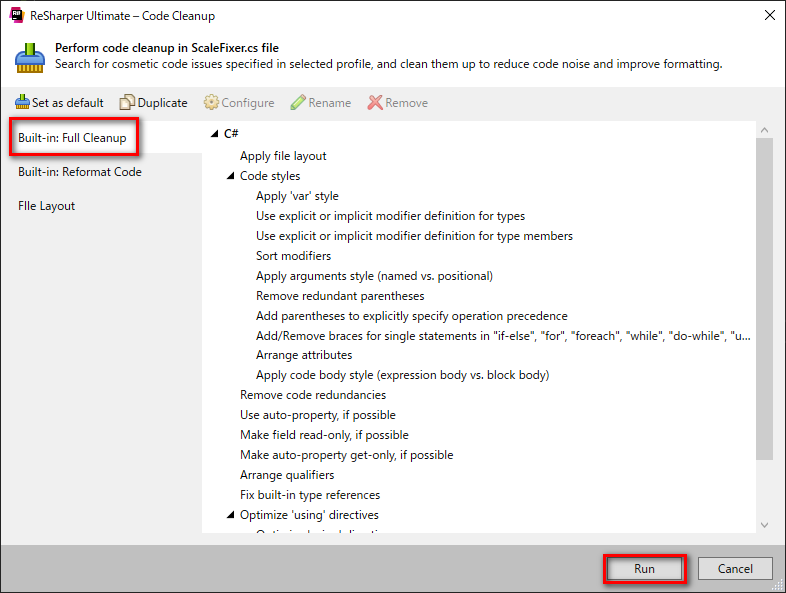
Task: Collapse the Code styles node
Action: click(x=231, y=176)
